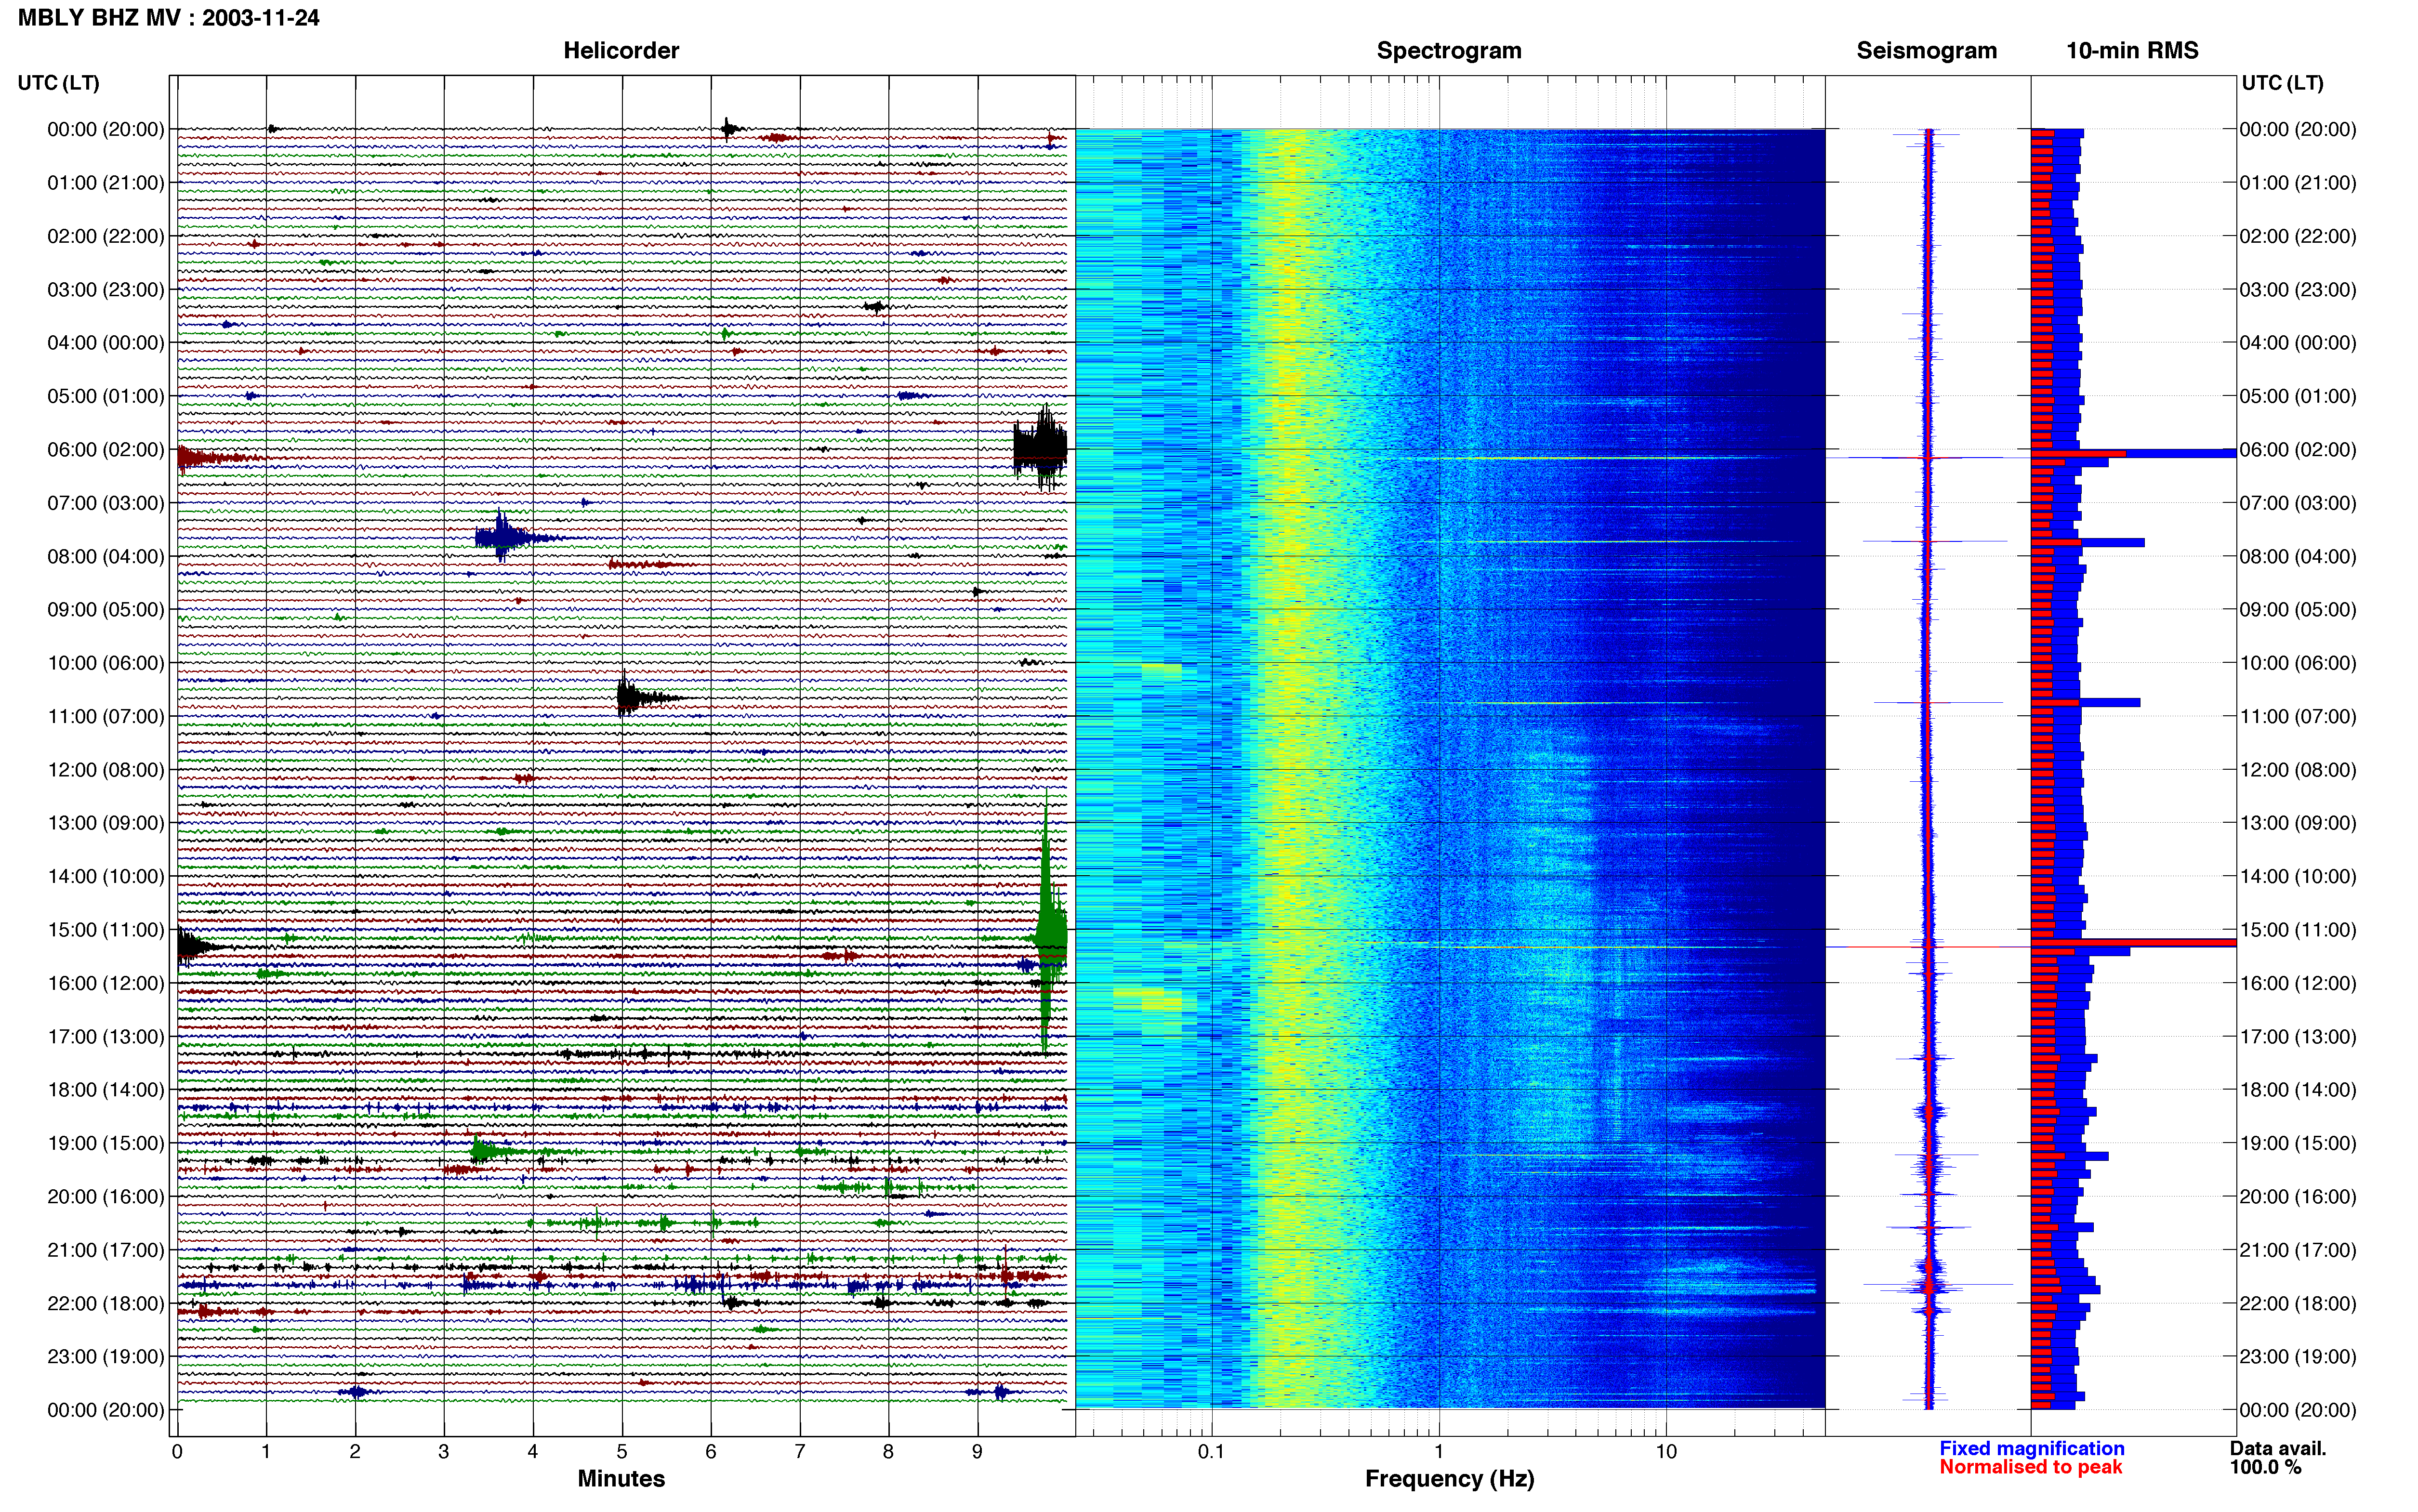Click the left '17:00 (13:00)' time label
2418x1512 pixels.
coord(106,1036)
